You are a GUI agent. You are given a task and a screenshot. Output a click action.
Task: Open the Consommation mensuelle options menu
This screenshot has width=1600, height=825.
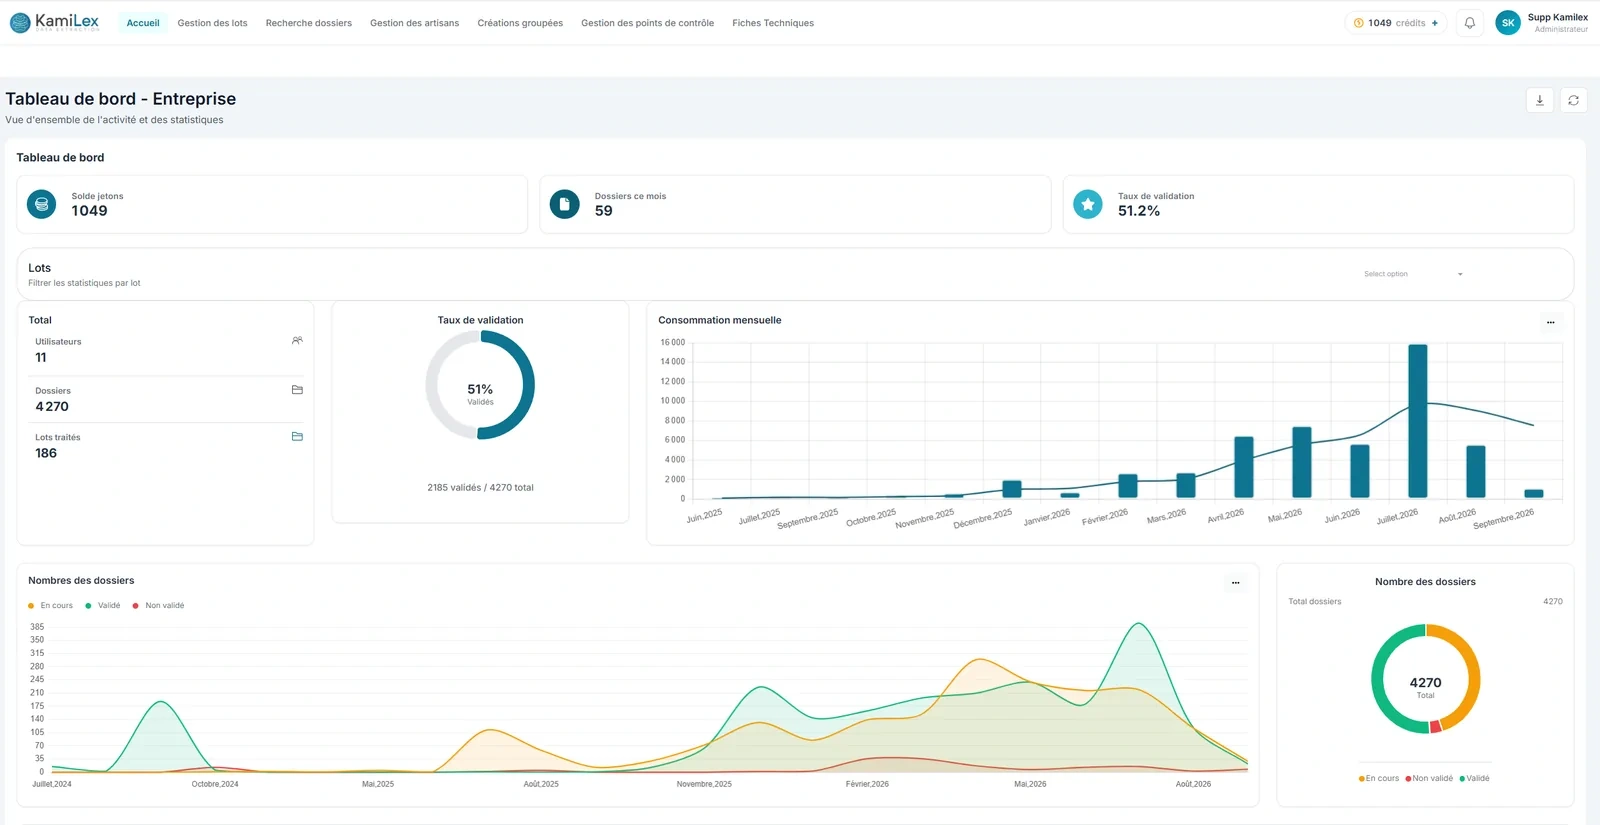coord(1550,322)
